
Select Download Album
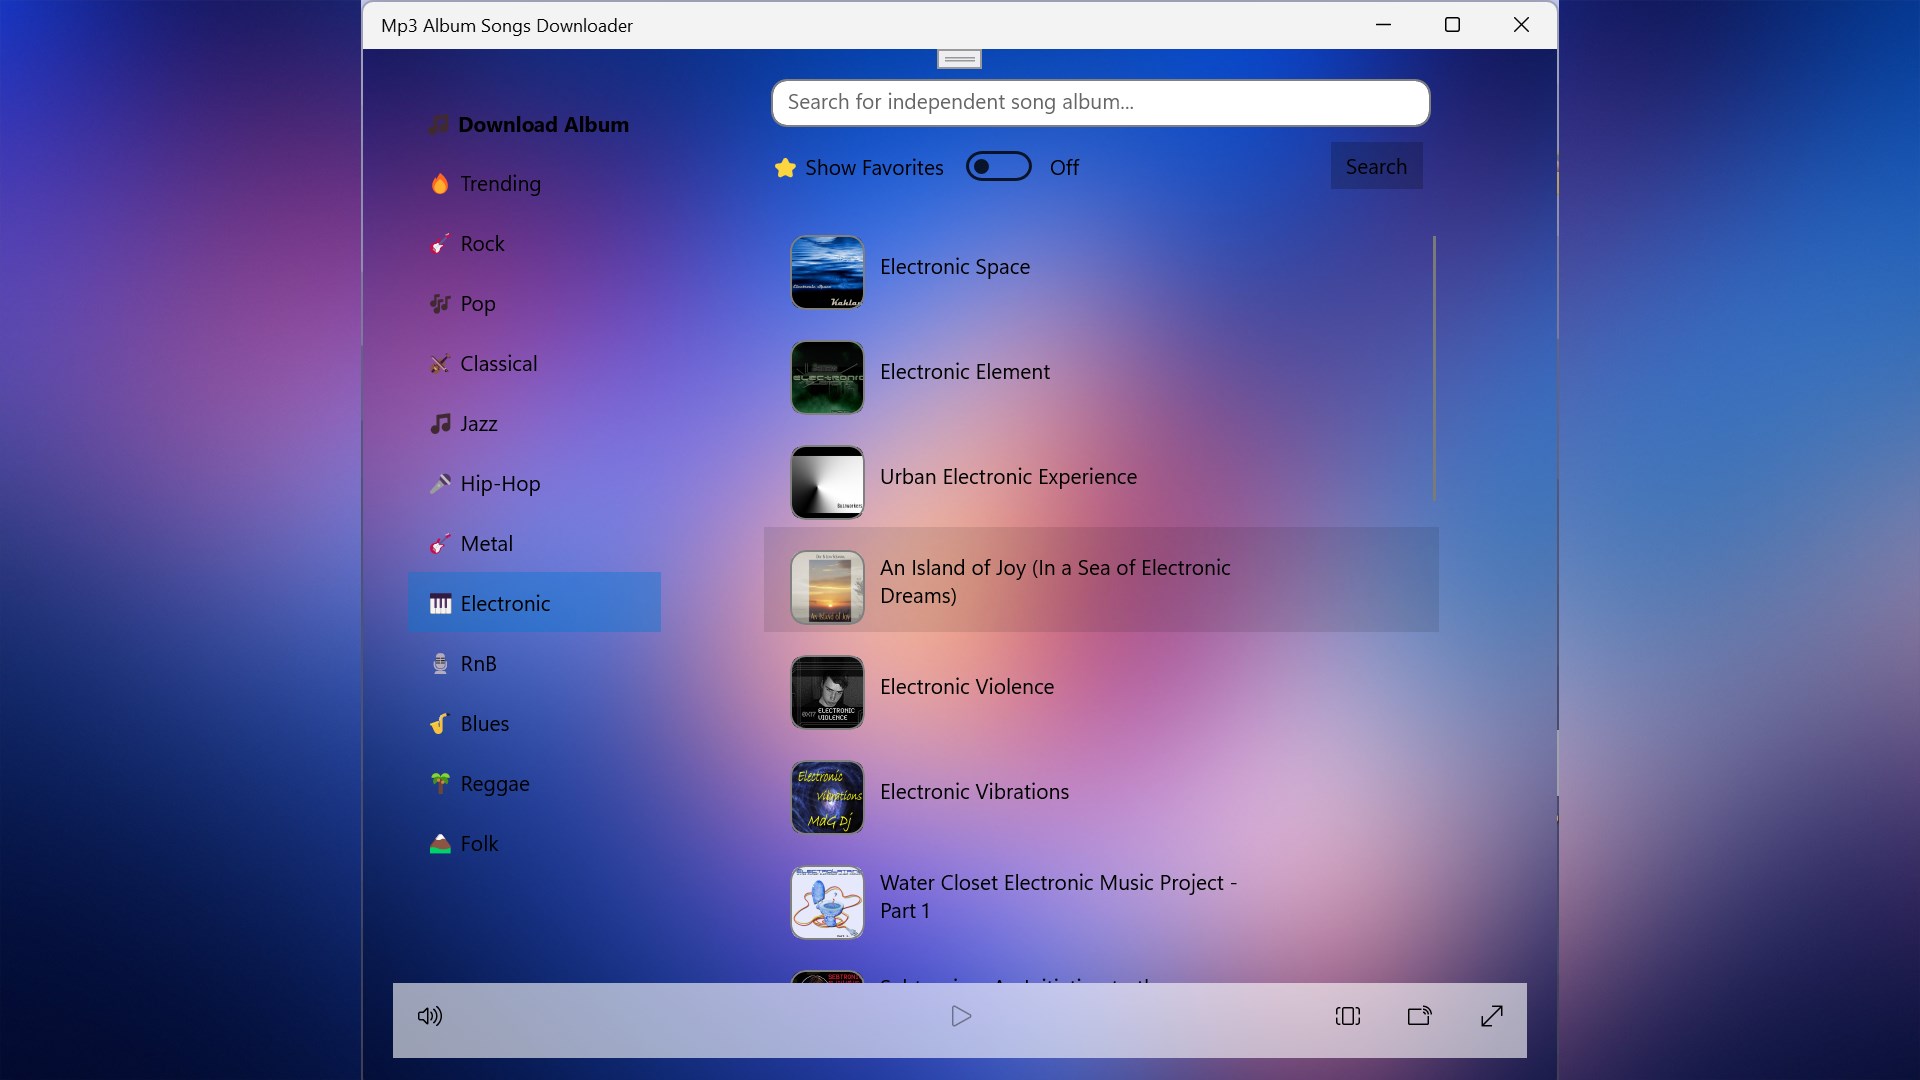coord(543,124)
